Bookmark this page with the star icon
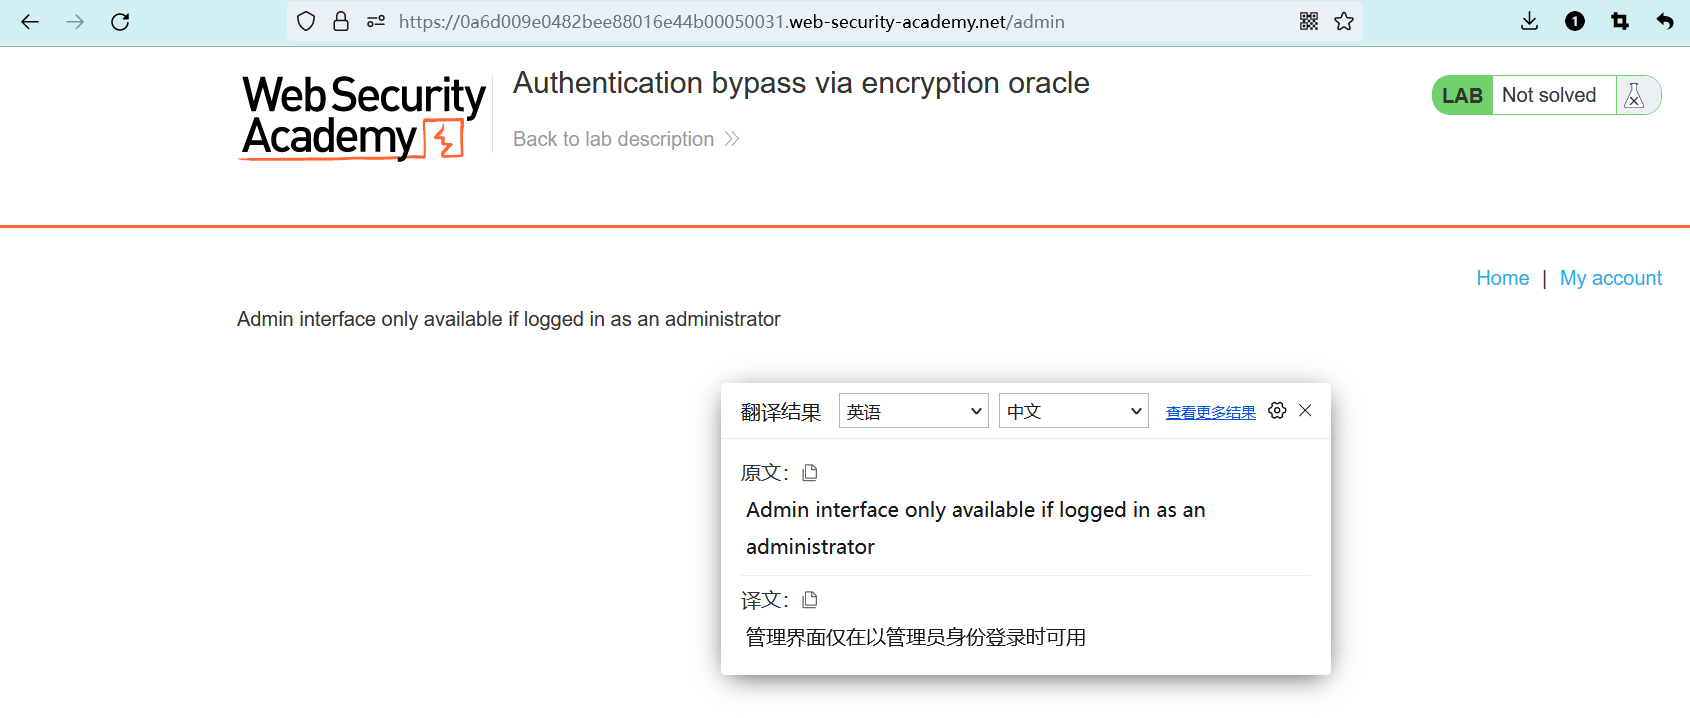Screen dimensions: 1690x718 pos(1344,21)
